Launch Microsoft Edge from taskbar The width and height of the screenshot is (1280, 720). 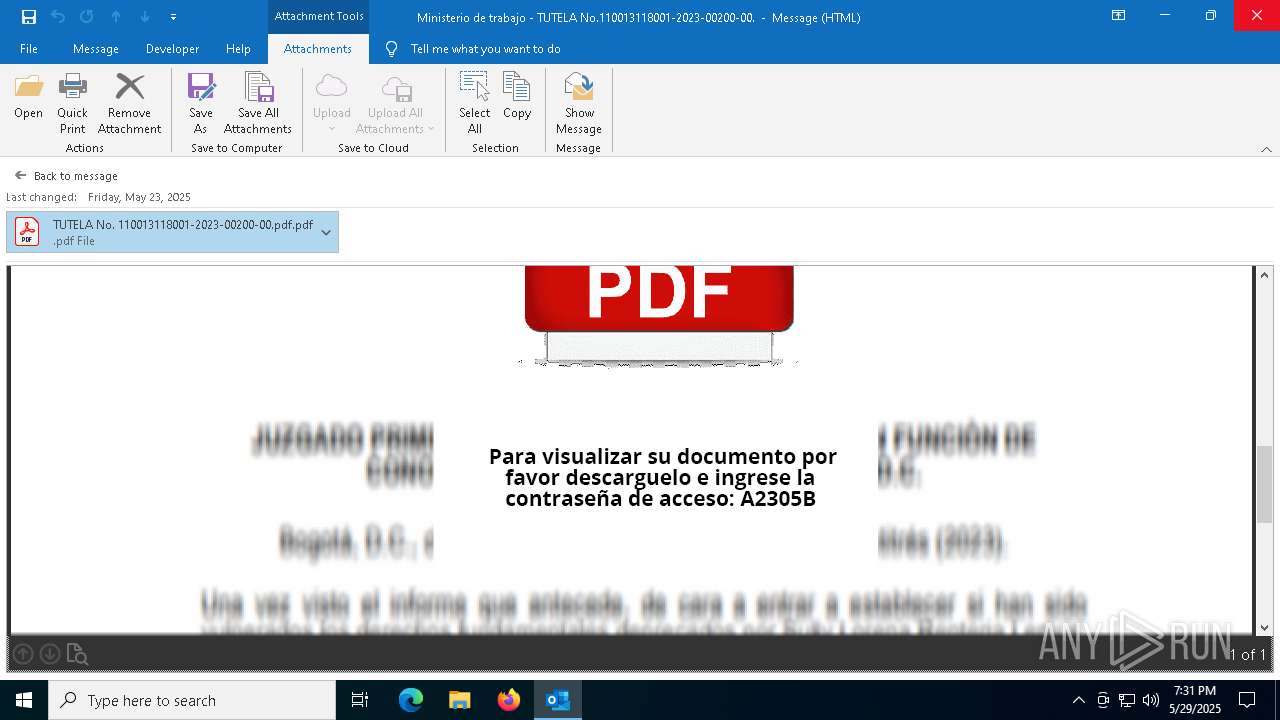411,700
